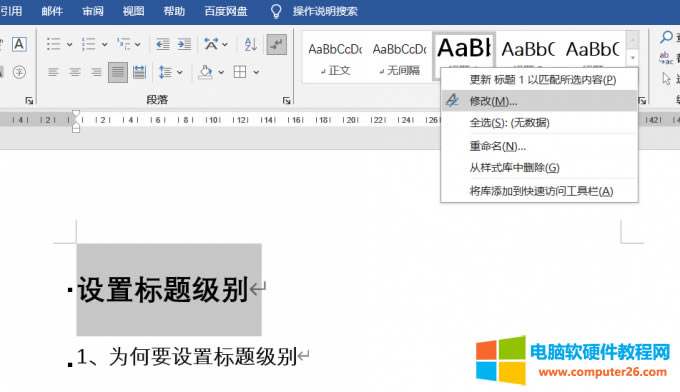This screenshot has height=392, width=680.
Task: Click the Chinese layout icon
Action: 211,44
